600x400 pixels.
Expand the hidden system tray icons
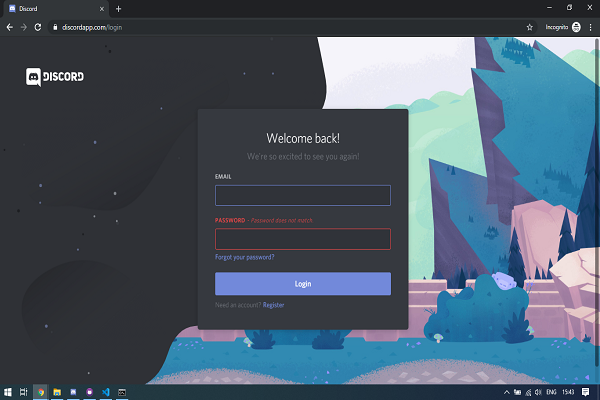click(x=507, y=392)
